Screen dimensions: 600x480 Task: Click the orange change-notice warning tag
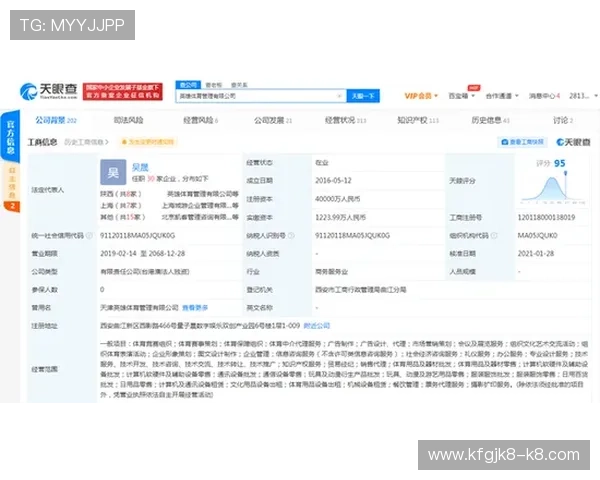point(148,142)
